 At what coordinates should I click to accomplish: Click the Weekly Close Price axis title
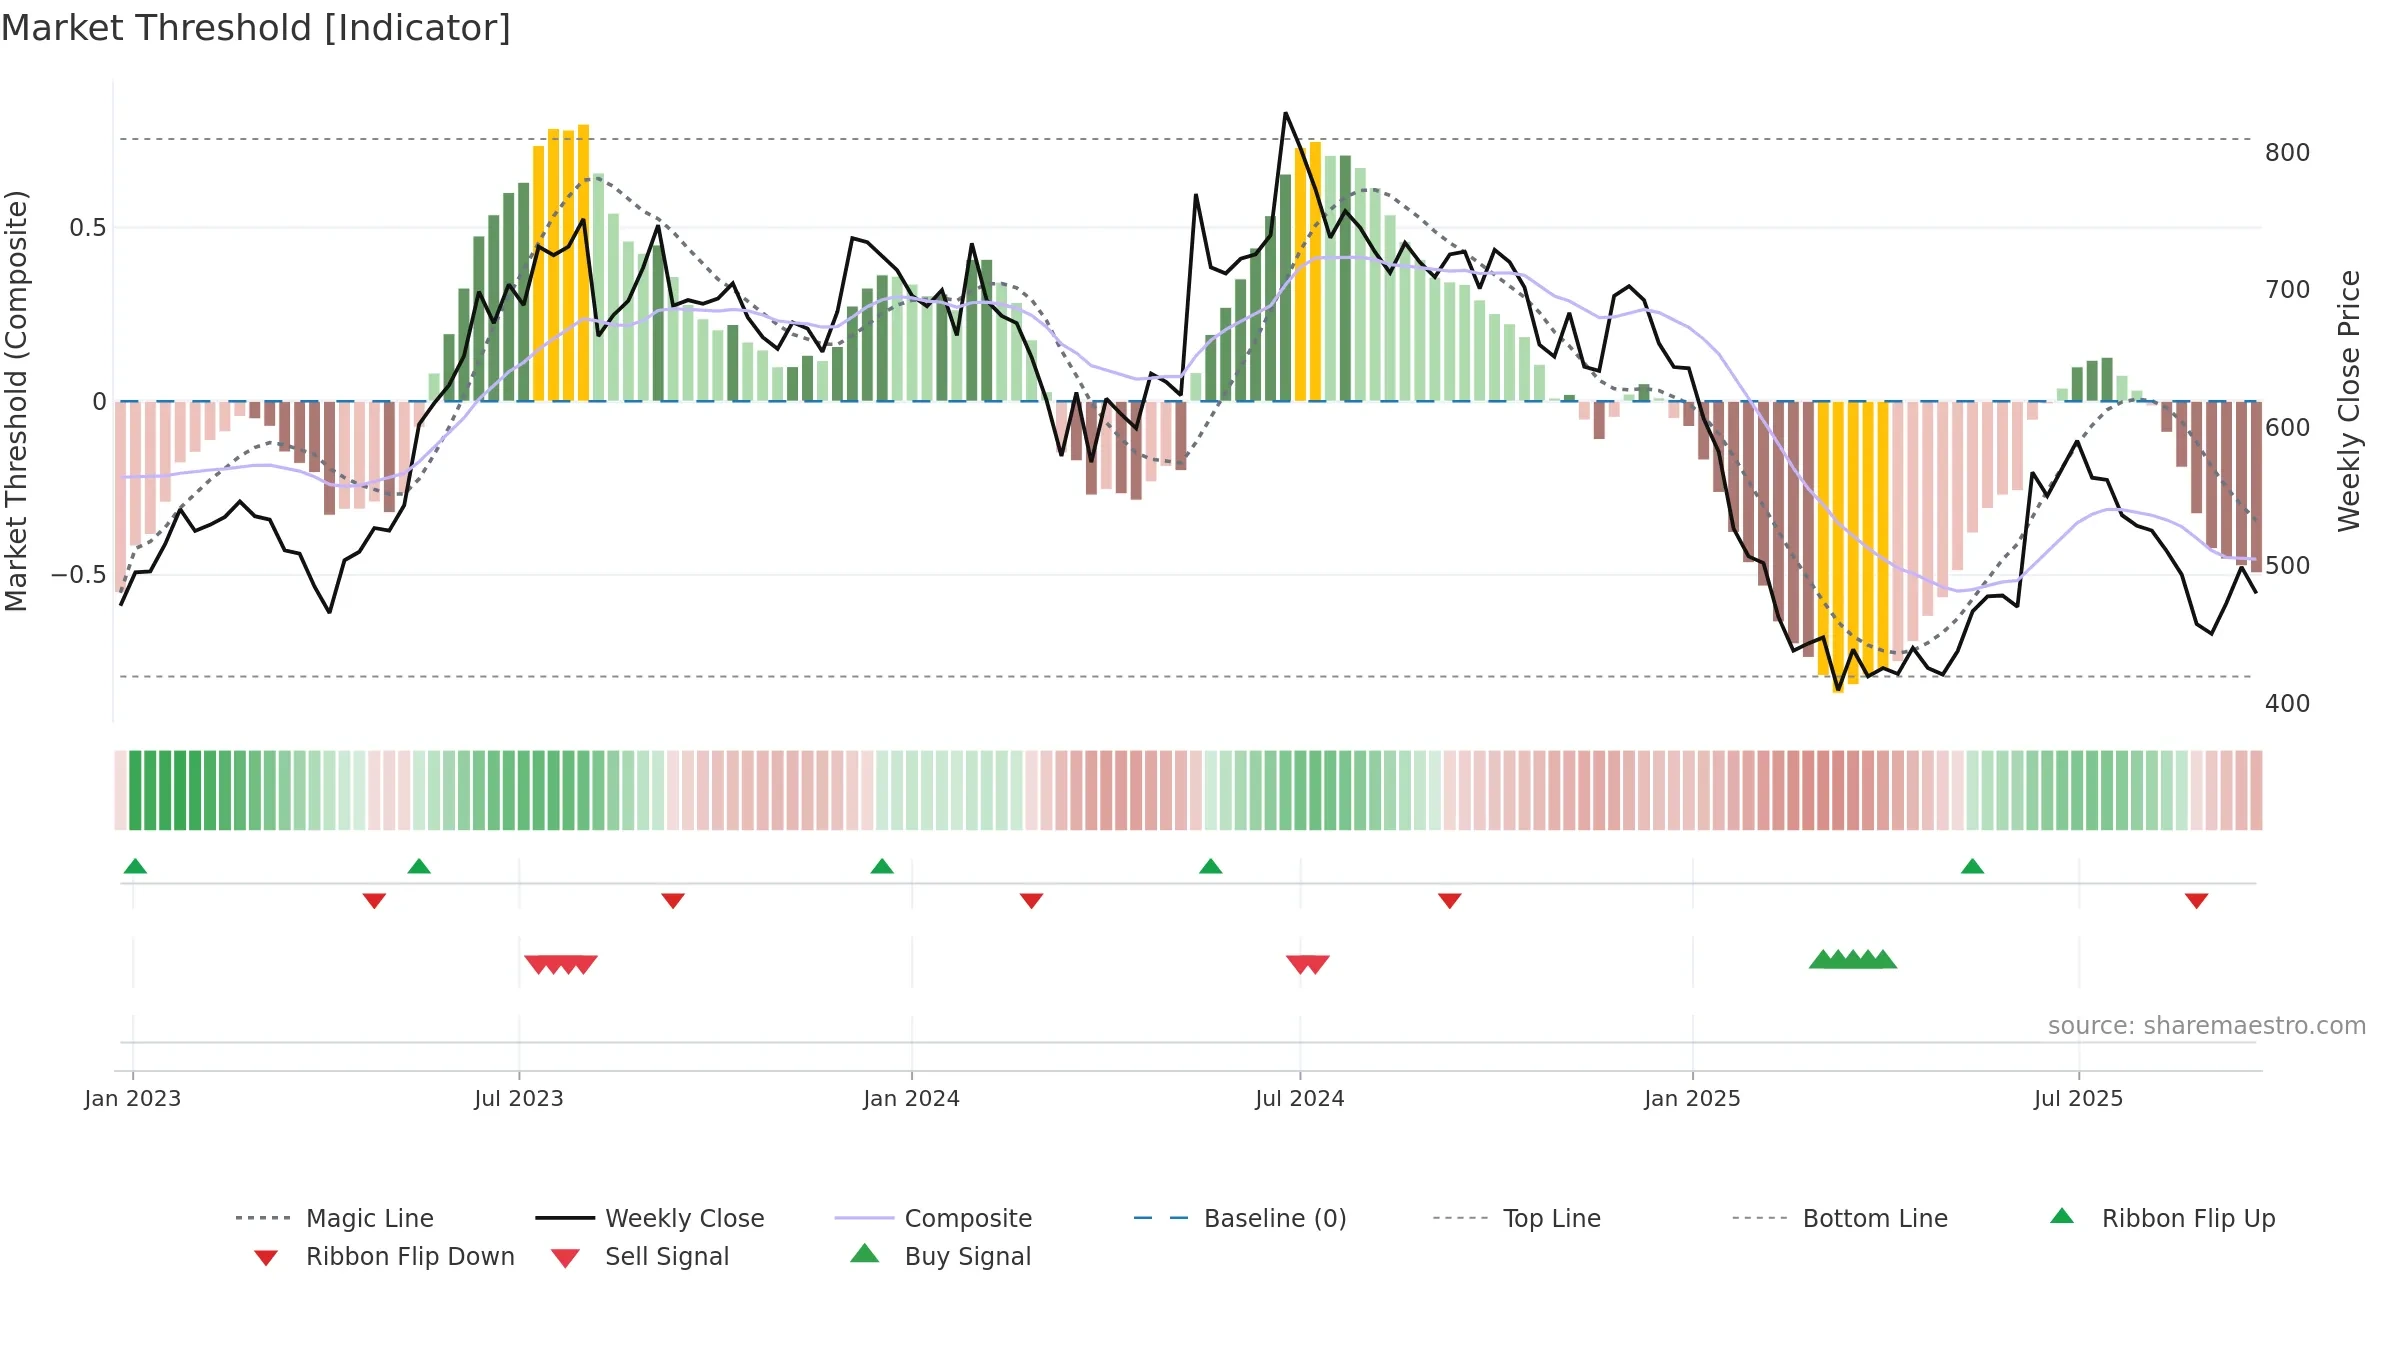pyautogui.click(x=2349, y=401)
